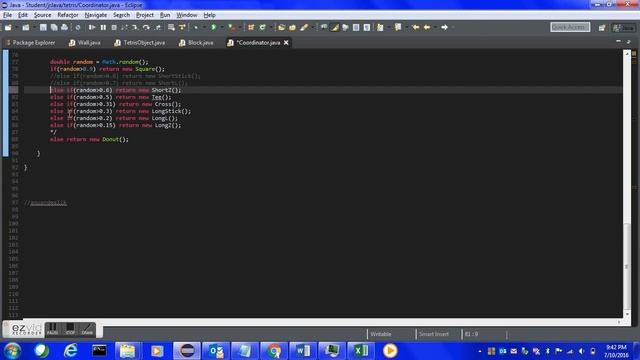This screenshot has height=360, width=640.
Task: Click the 'Cross()' text in code
Action: tap(168, 104)
